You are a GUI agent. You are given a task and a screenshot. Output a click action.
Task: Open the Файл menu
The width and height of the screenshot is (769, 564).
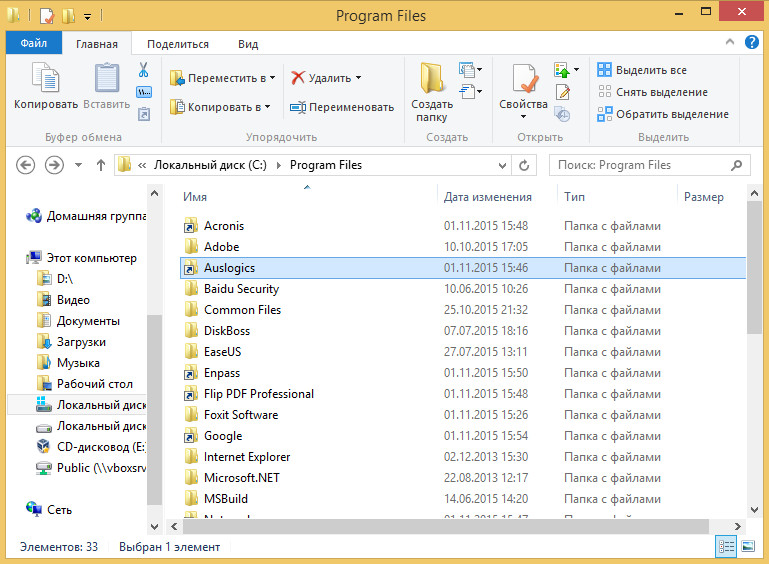34,43
